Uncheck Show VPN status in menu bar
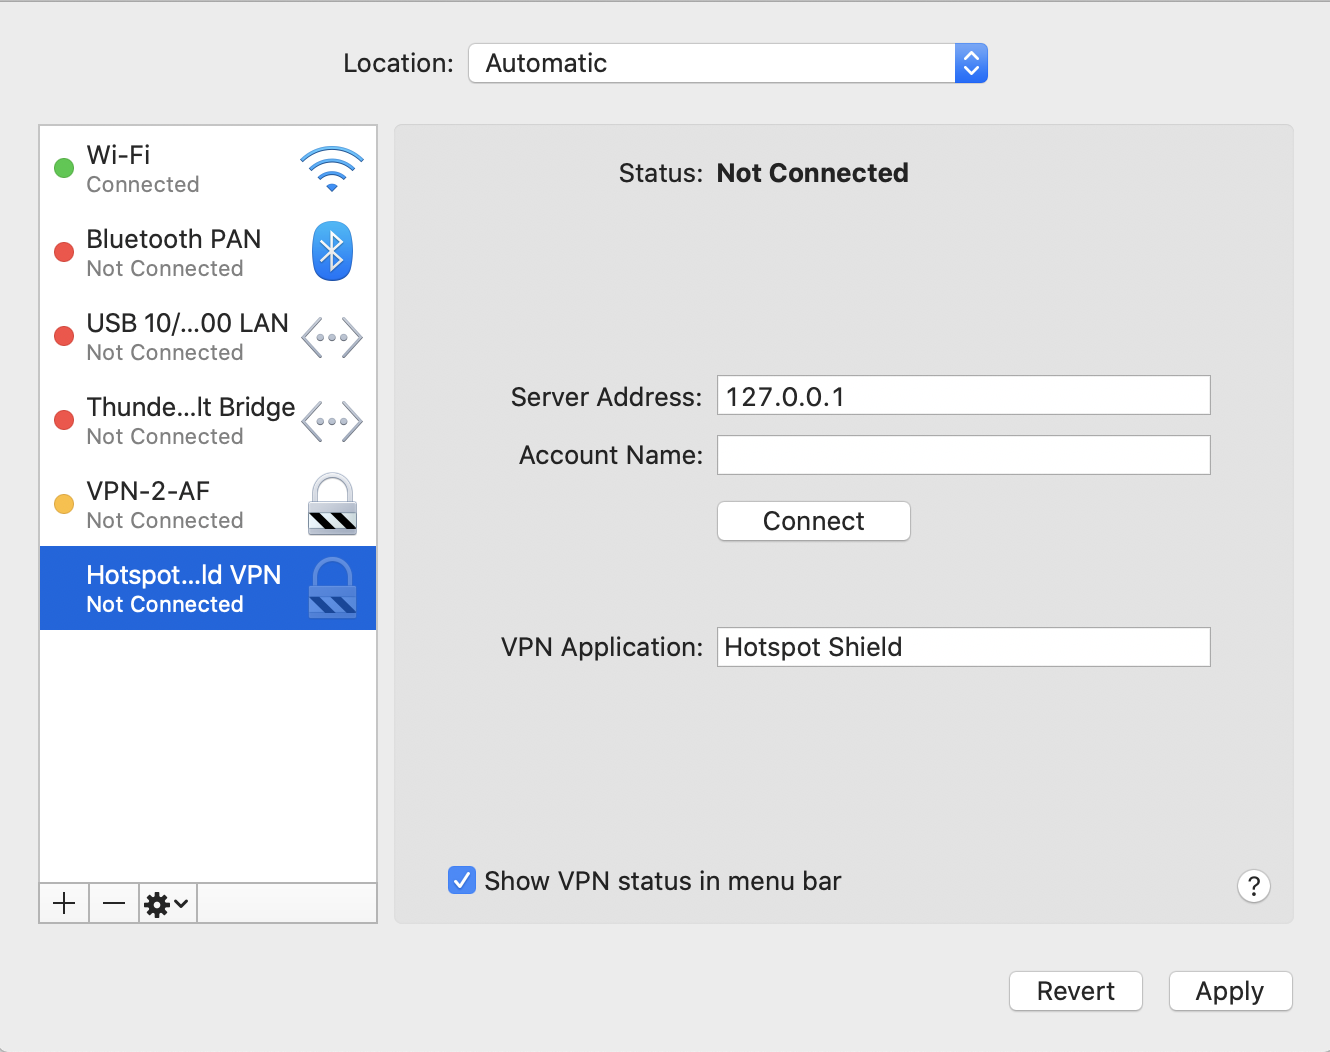1330x1052 pixels. pos(462,880)
